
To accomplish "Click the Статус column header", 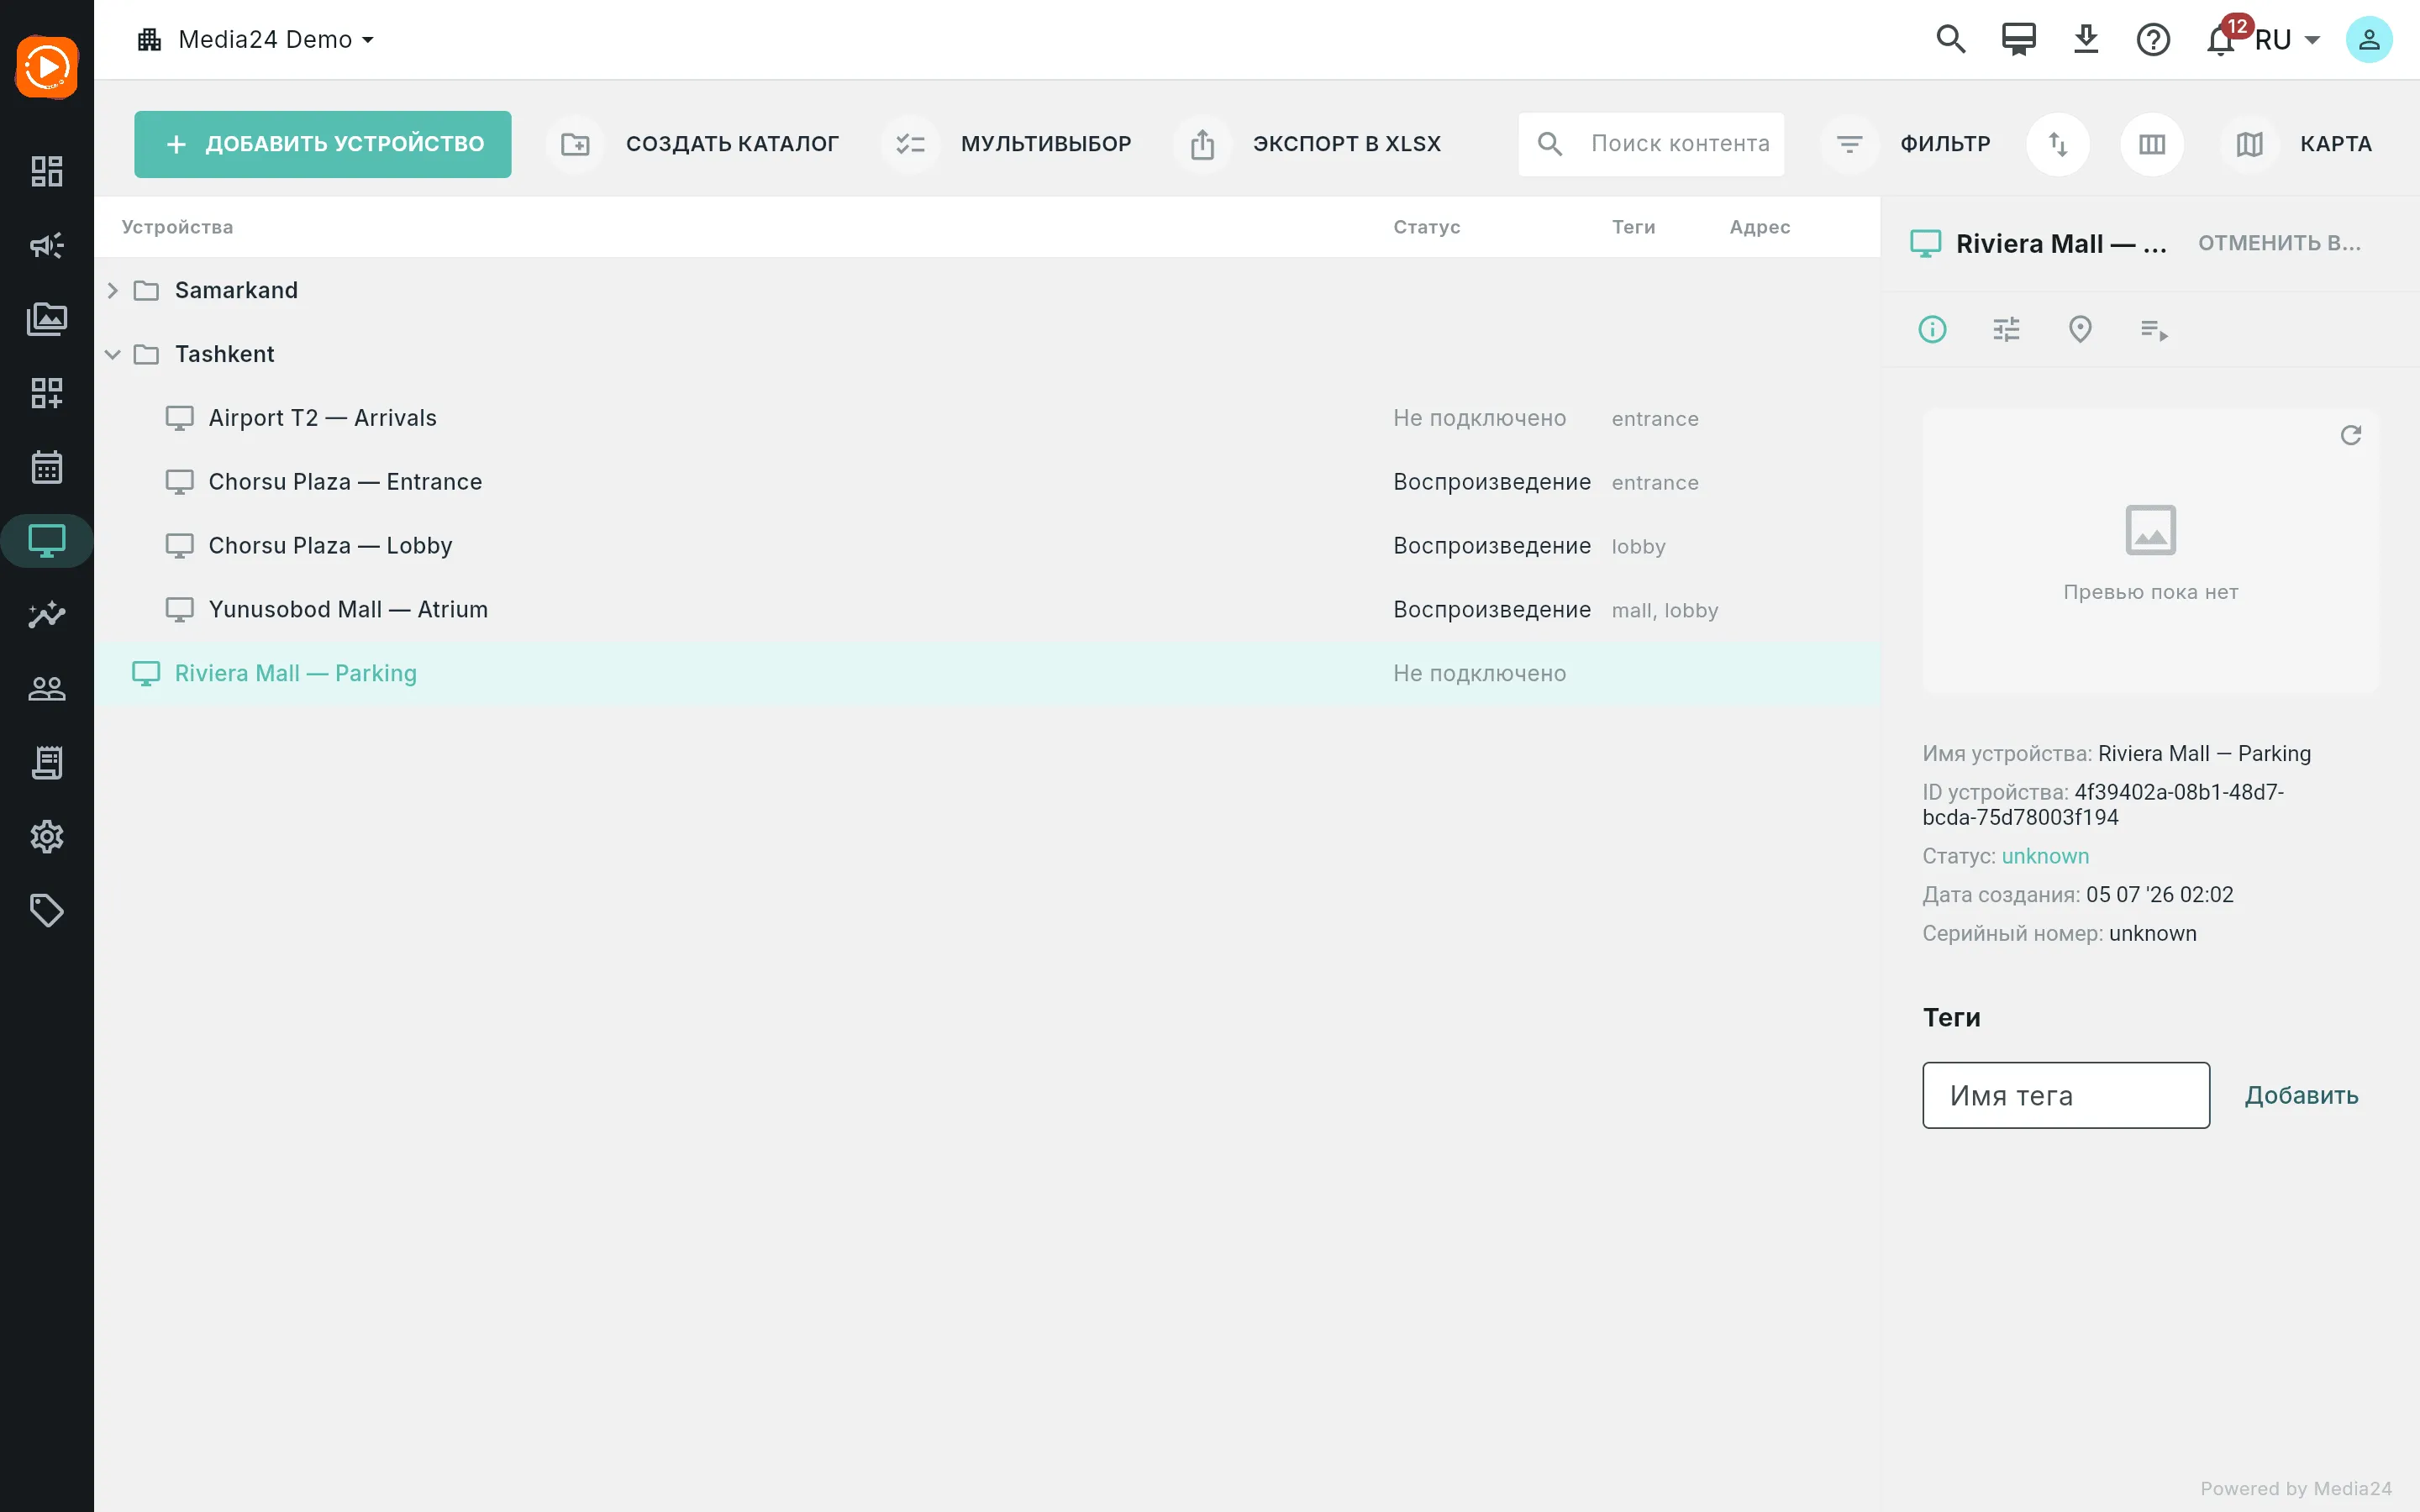I will [x=1426, y=227].
